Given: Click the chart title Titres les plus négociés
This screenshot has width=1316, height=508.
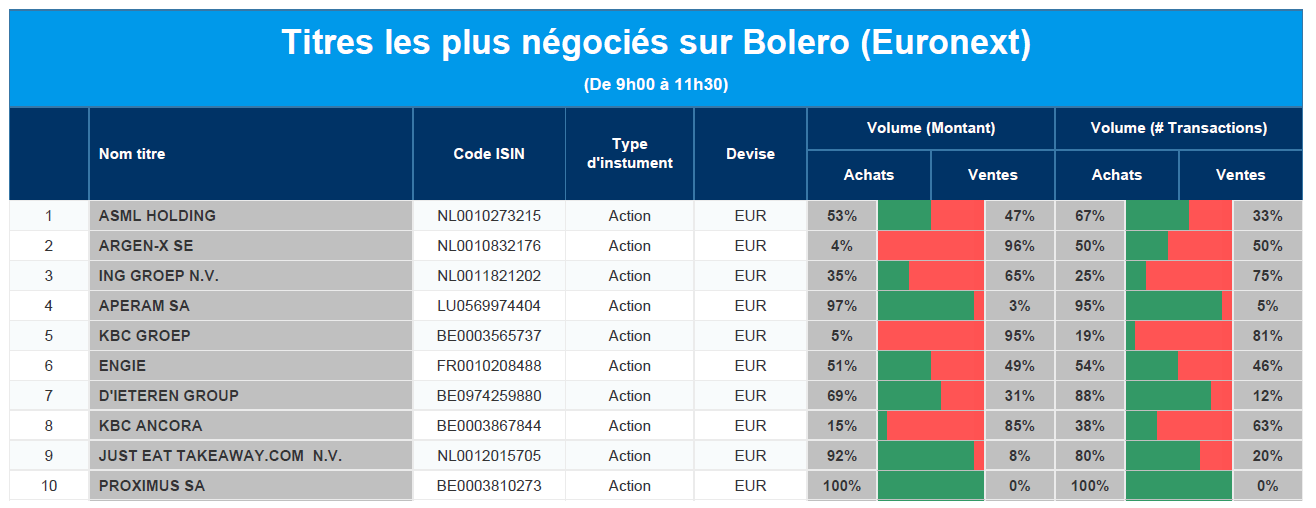Looking at the screenshot, I should [x=656, y=43].
